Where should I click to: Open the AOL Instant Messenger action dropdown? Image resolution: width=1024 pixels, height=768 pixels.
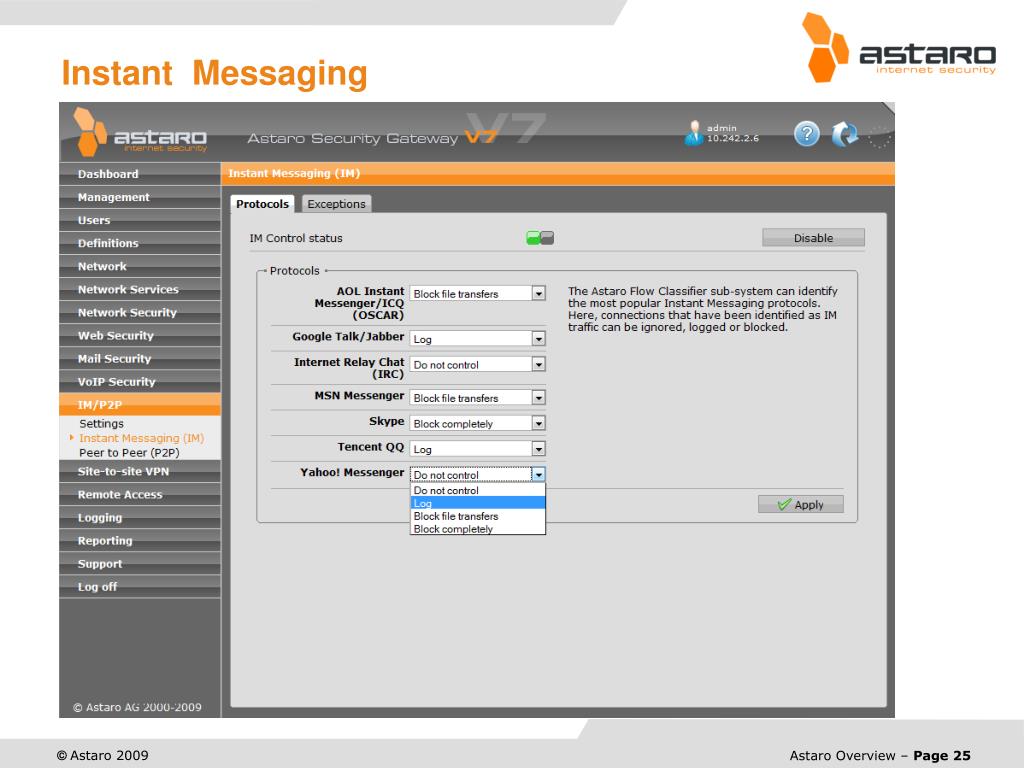(x=477, y=294)
